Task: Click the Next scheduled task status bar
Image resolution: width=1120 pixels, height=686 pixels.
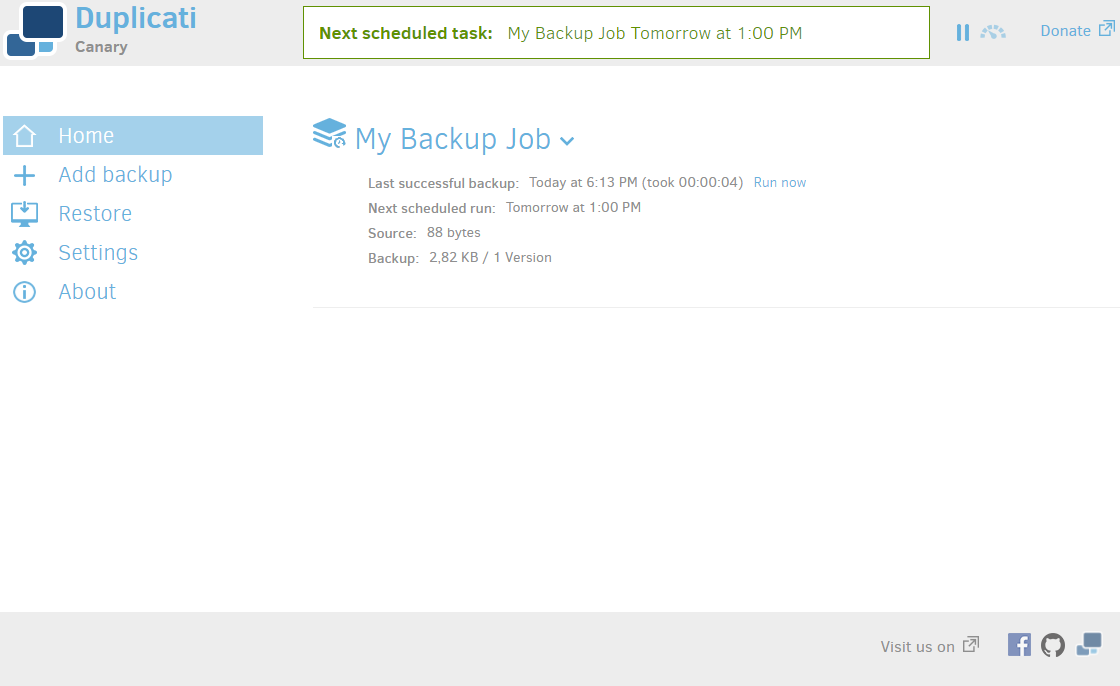Action: (x=616, y=33)
